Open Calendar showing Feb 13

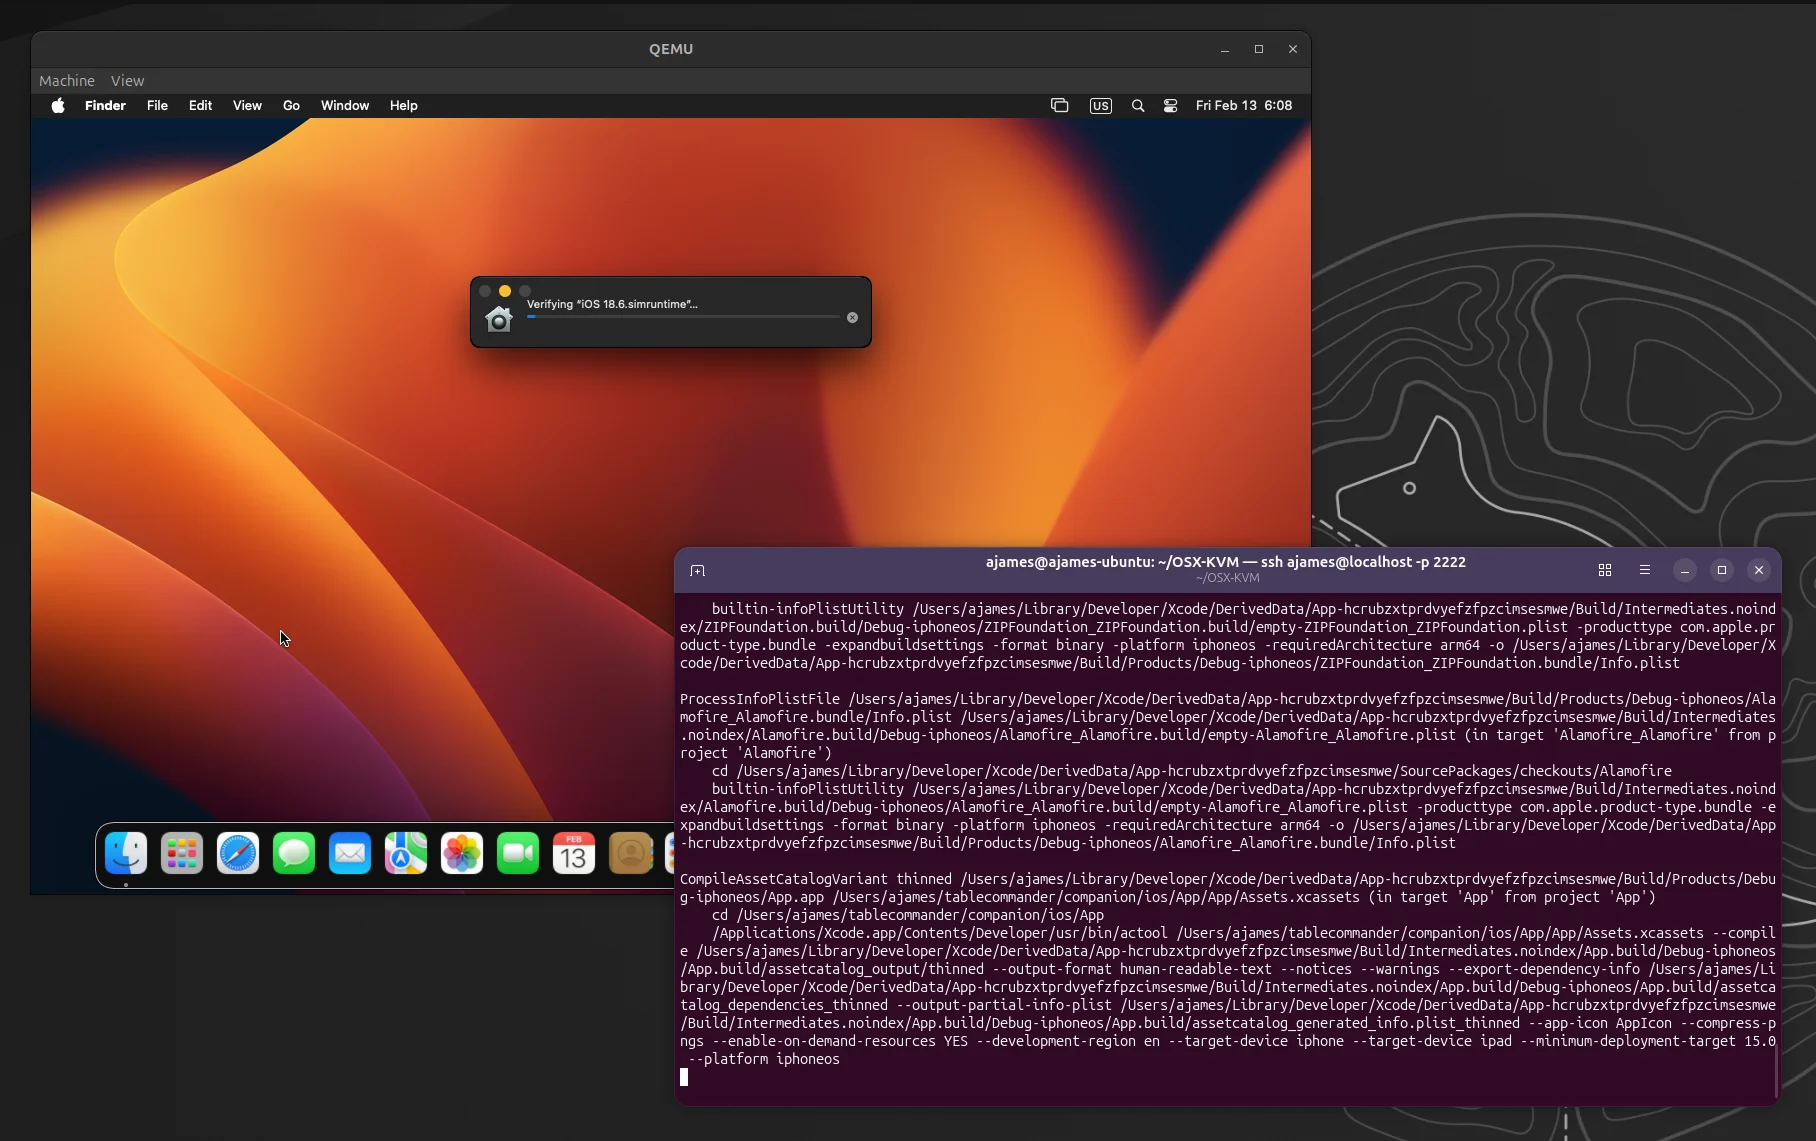(573, 853)
